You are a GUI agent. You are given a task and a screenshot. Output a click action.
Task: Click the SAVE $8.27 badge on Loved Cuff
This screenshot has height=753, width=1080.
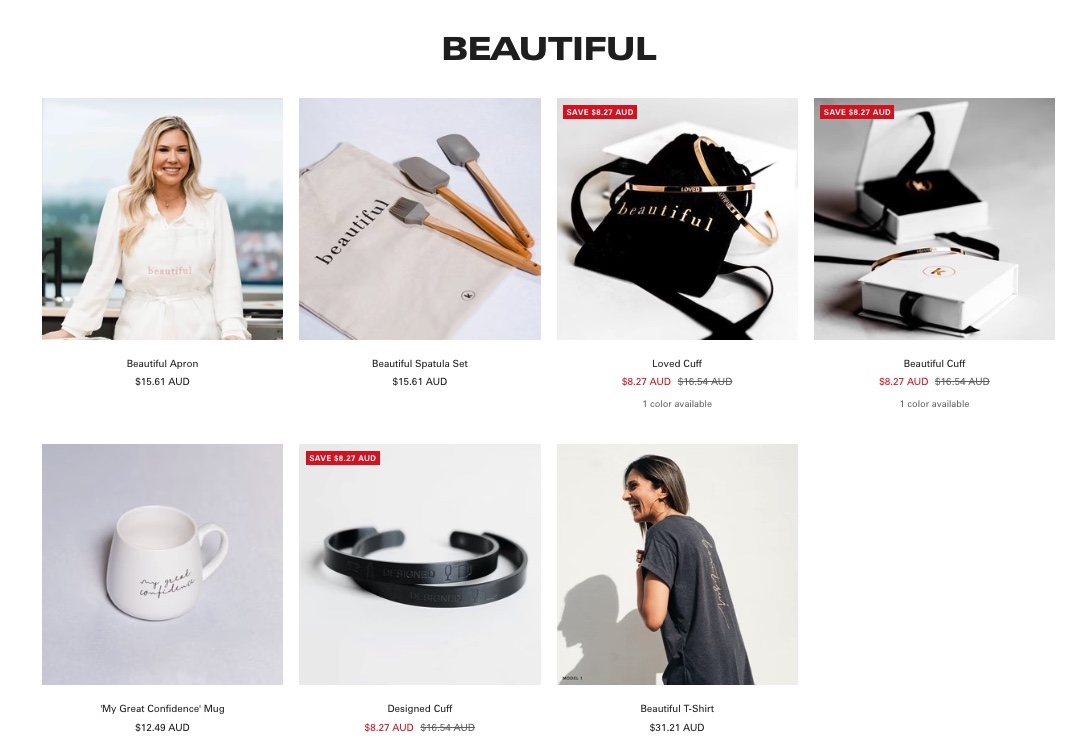point(600,112)
